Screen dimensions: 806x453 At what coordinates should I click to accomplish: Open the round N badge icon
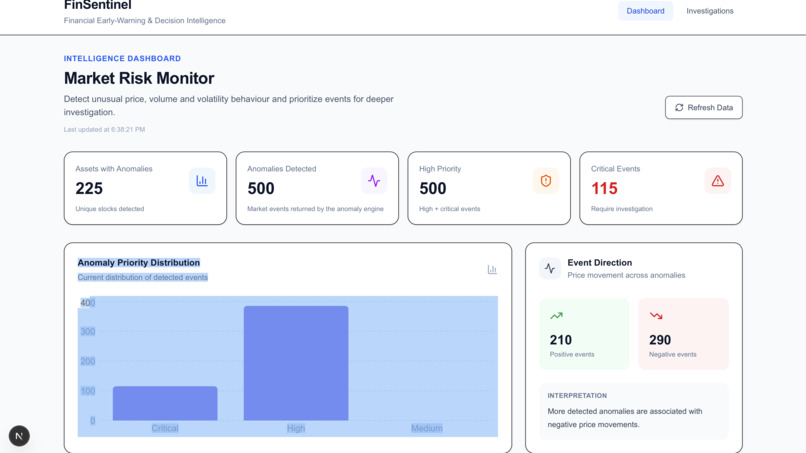[x=19, y=436]
